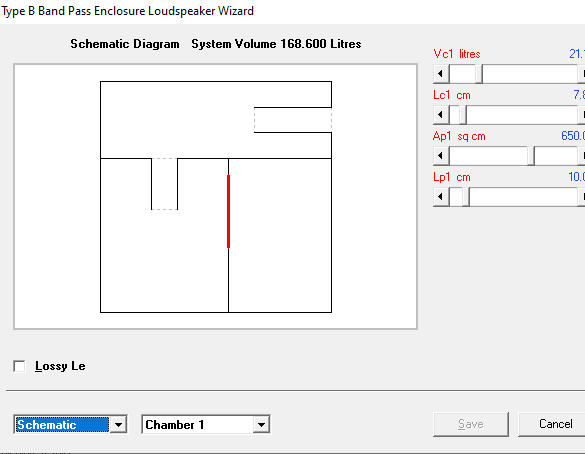Click the Ap1 sq cm label

pyautogui.click(x=459, y=136)
